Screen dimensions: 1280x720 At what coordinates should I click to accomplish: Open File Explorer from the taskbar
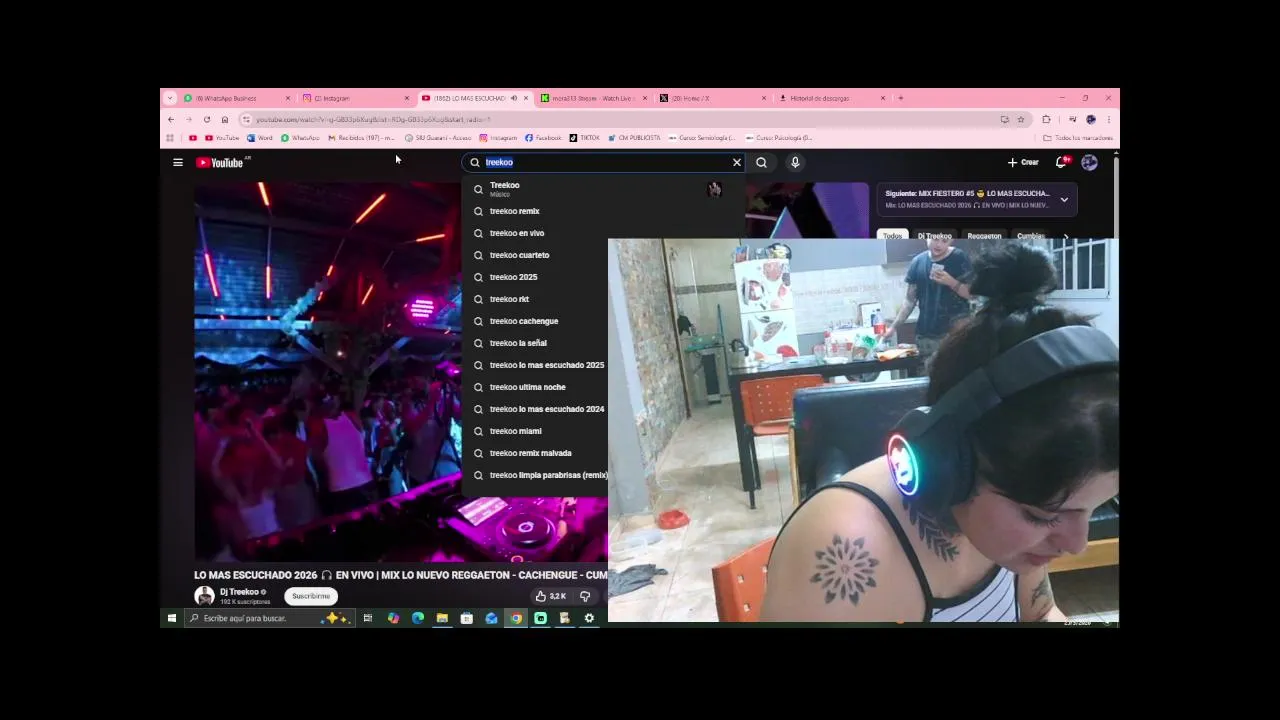(x=442, y=618)
